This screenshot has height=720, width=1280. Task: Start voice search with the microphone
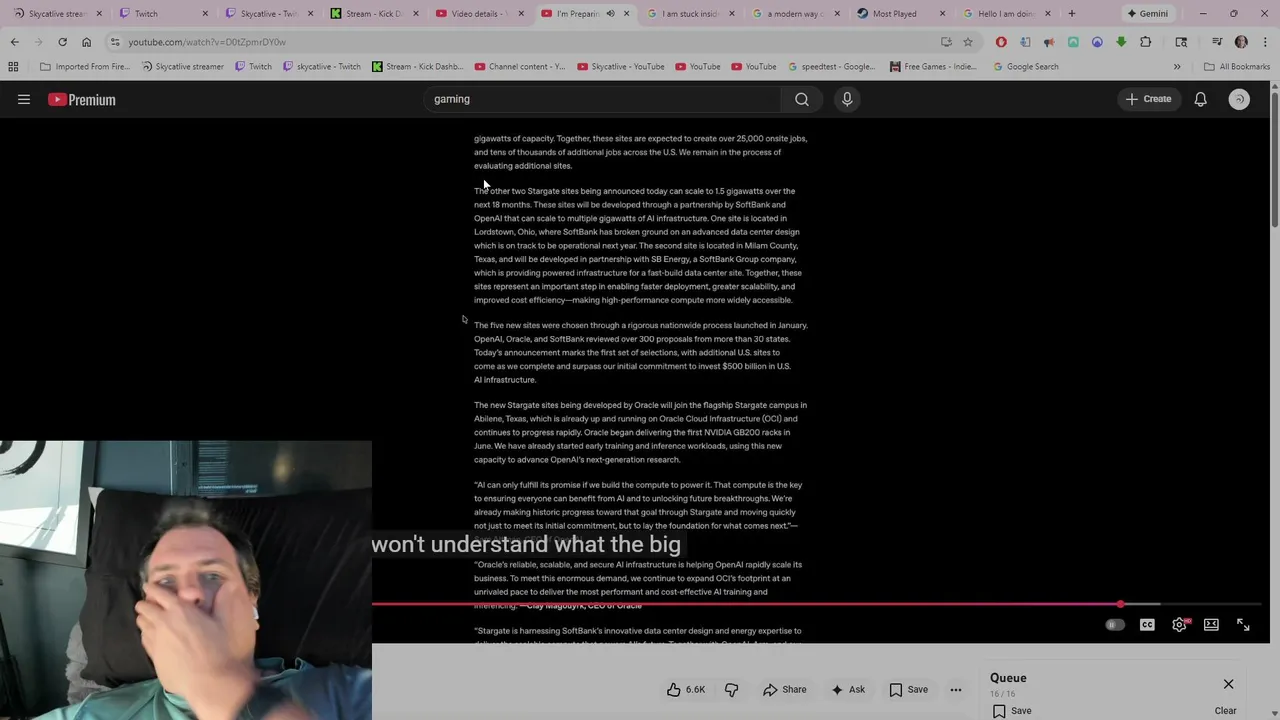[847, 99]
